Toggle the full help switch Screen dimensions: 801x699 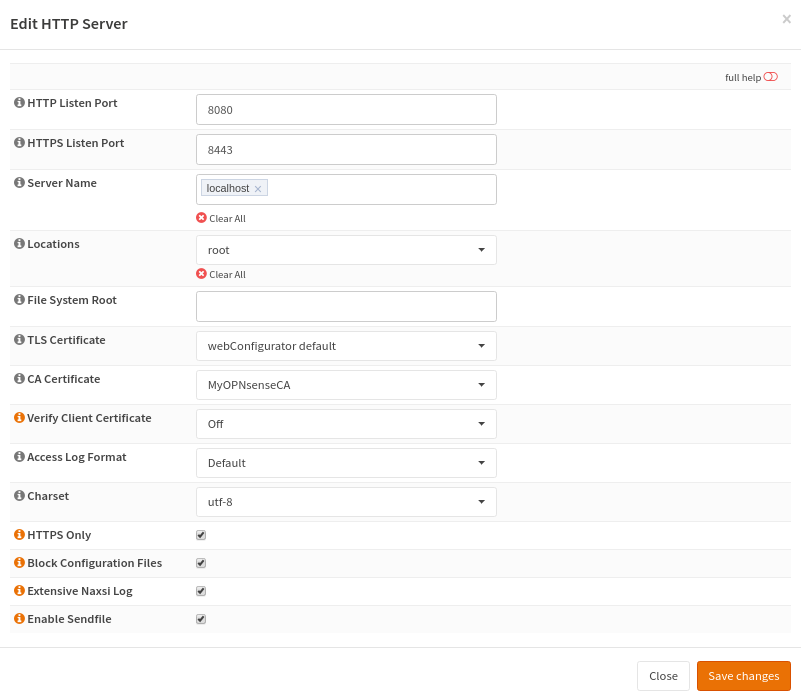[769, 76]
